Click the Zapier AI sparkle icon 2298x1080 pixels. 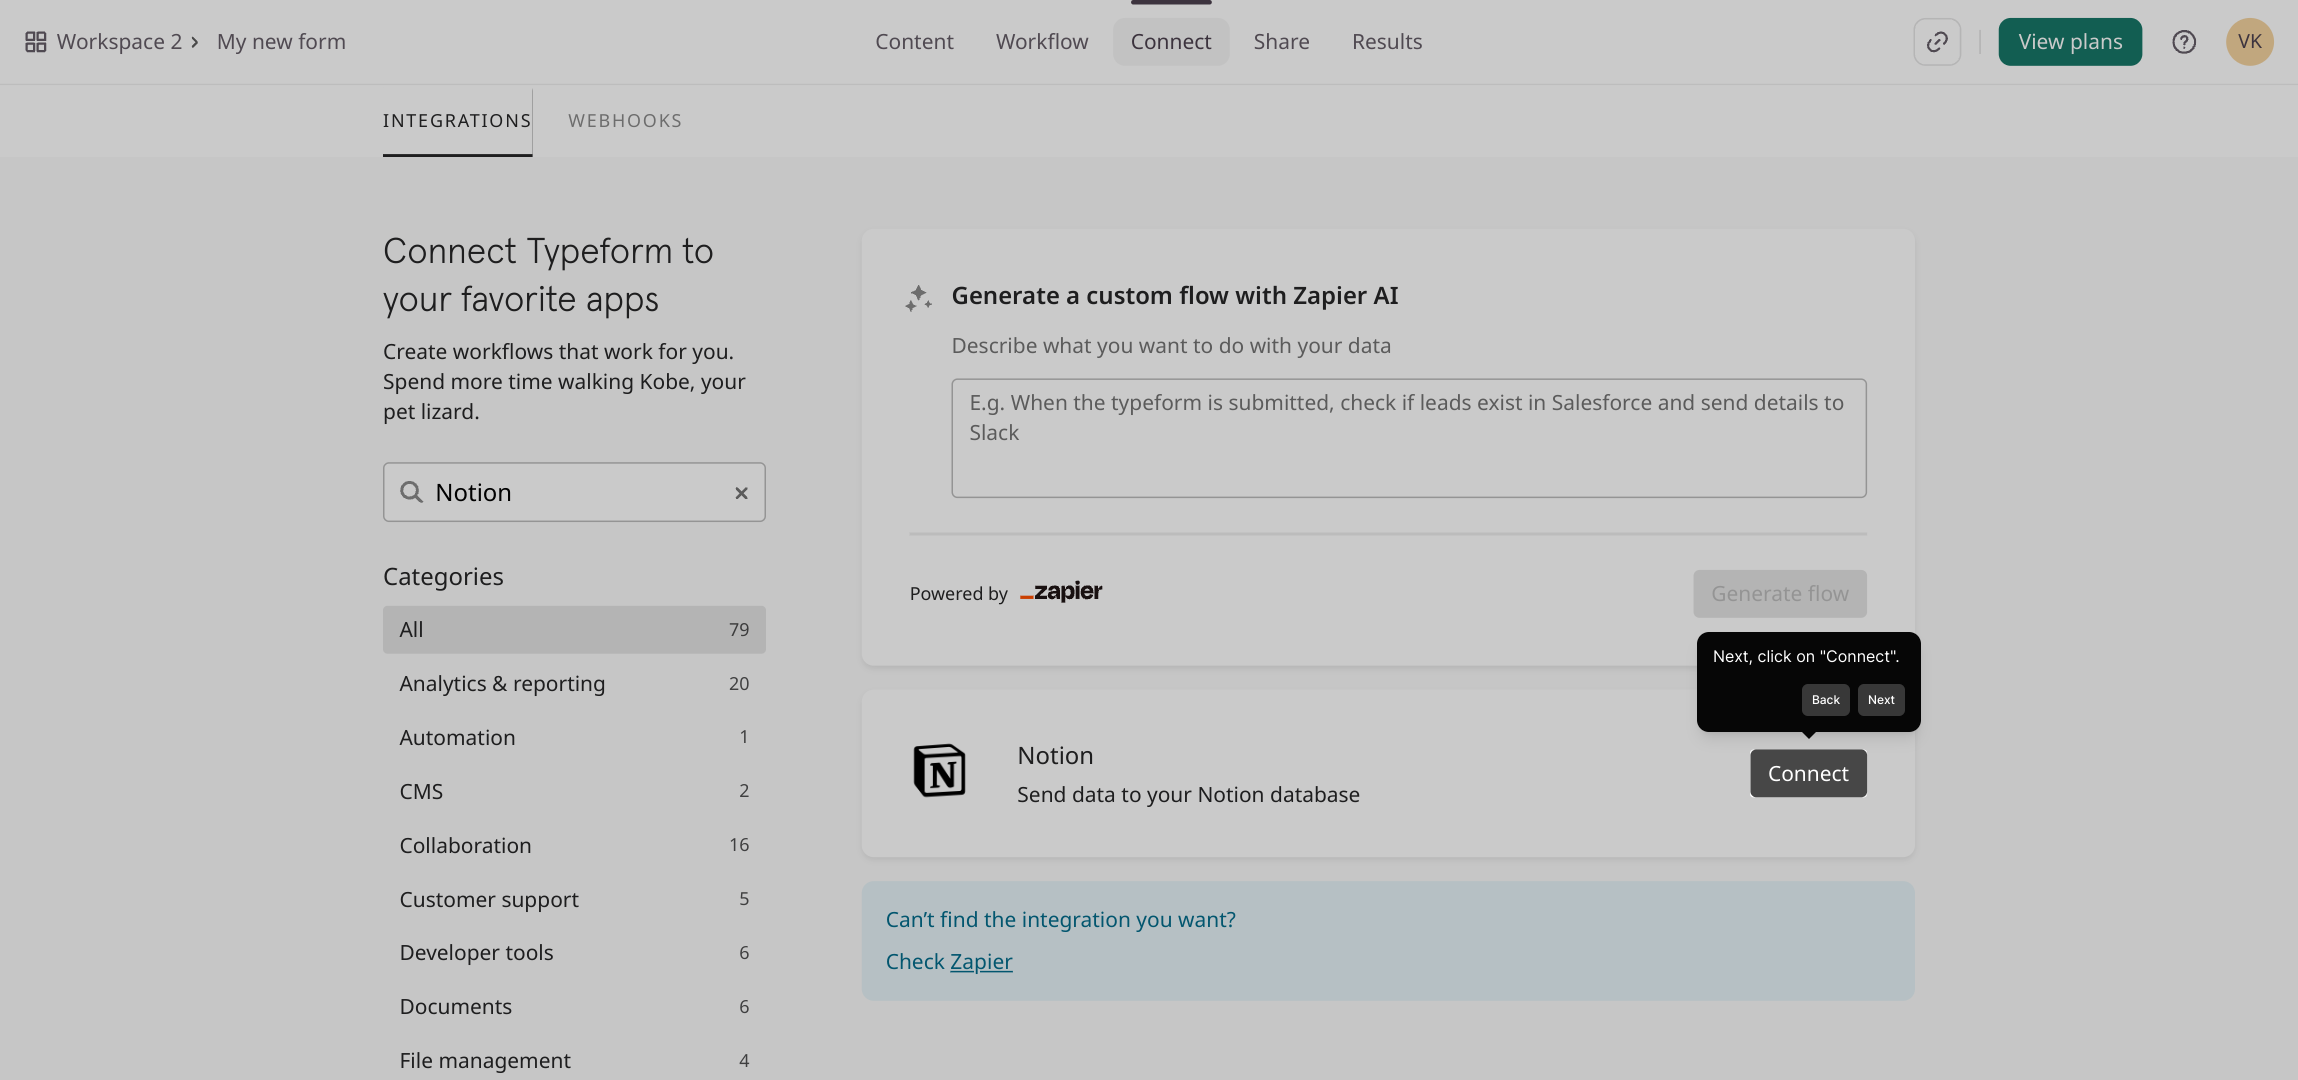(x=918, y=298)
